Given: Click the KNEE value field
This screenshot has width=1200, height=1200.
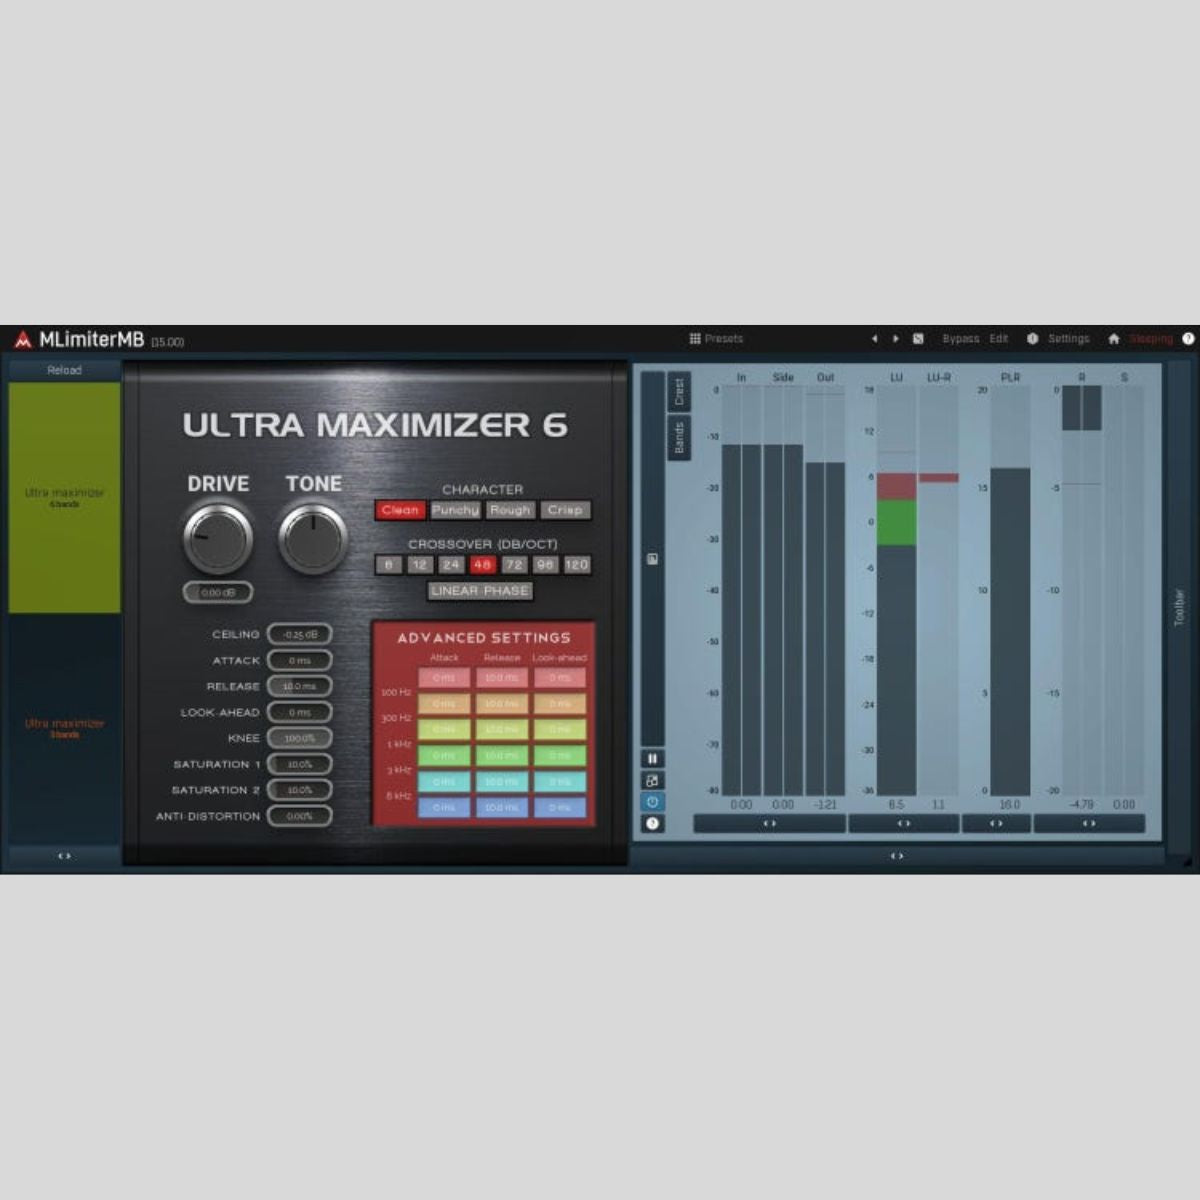Looking at the screenshot, I should point(299,738).
